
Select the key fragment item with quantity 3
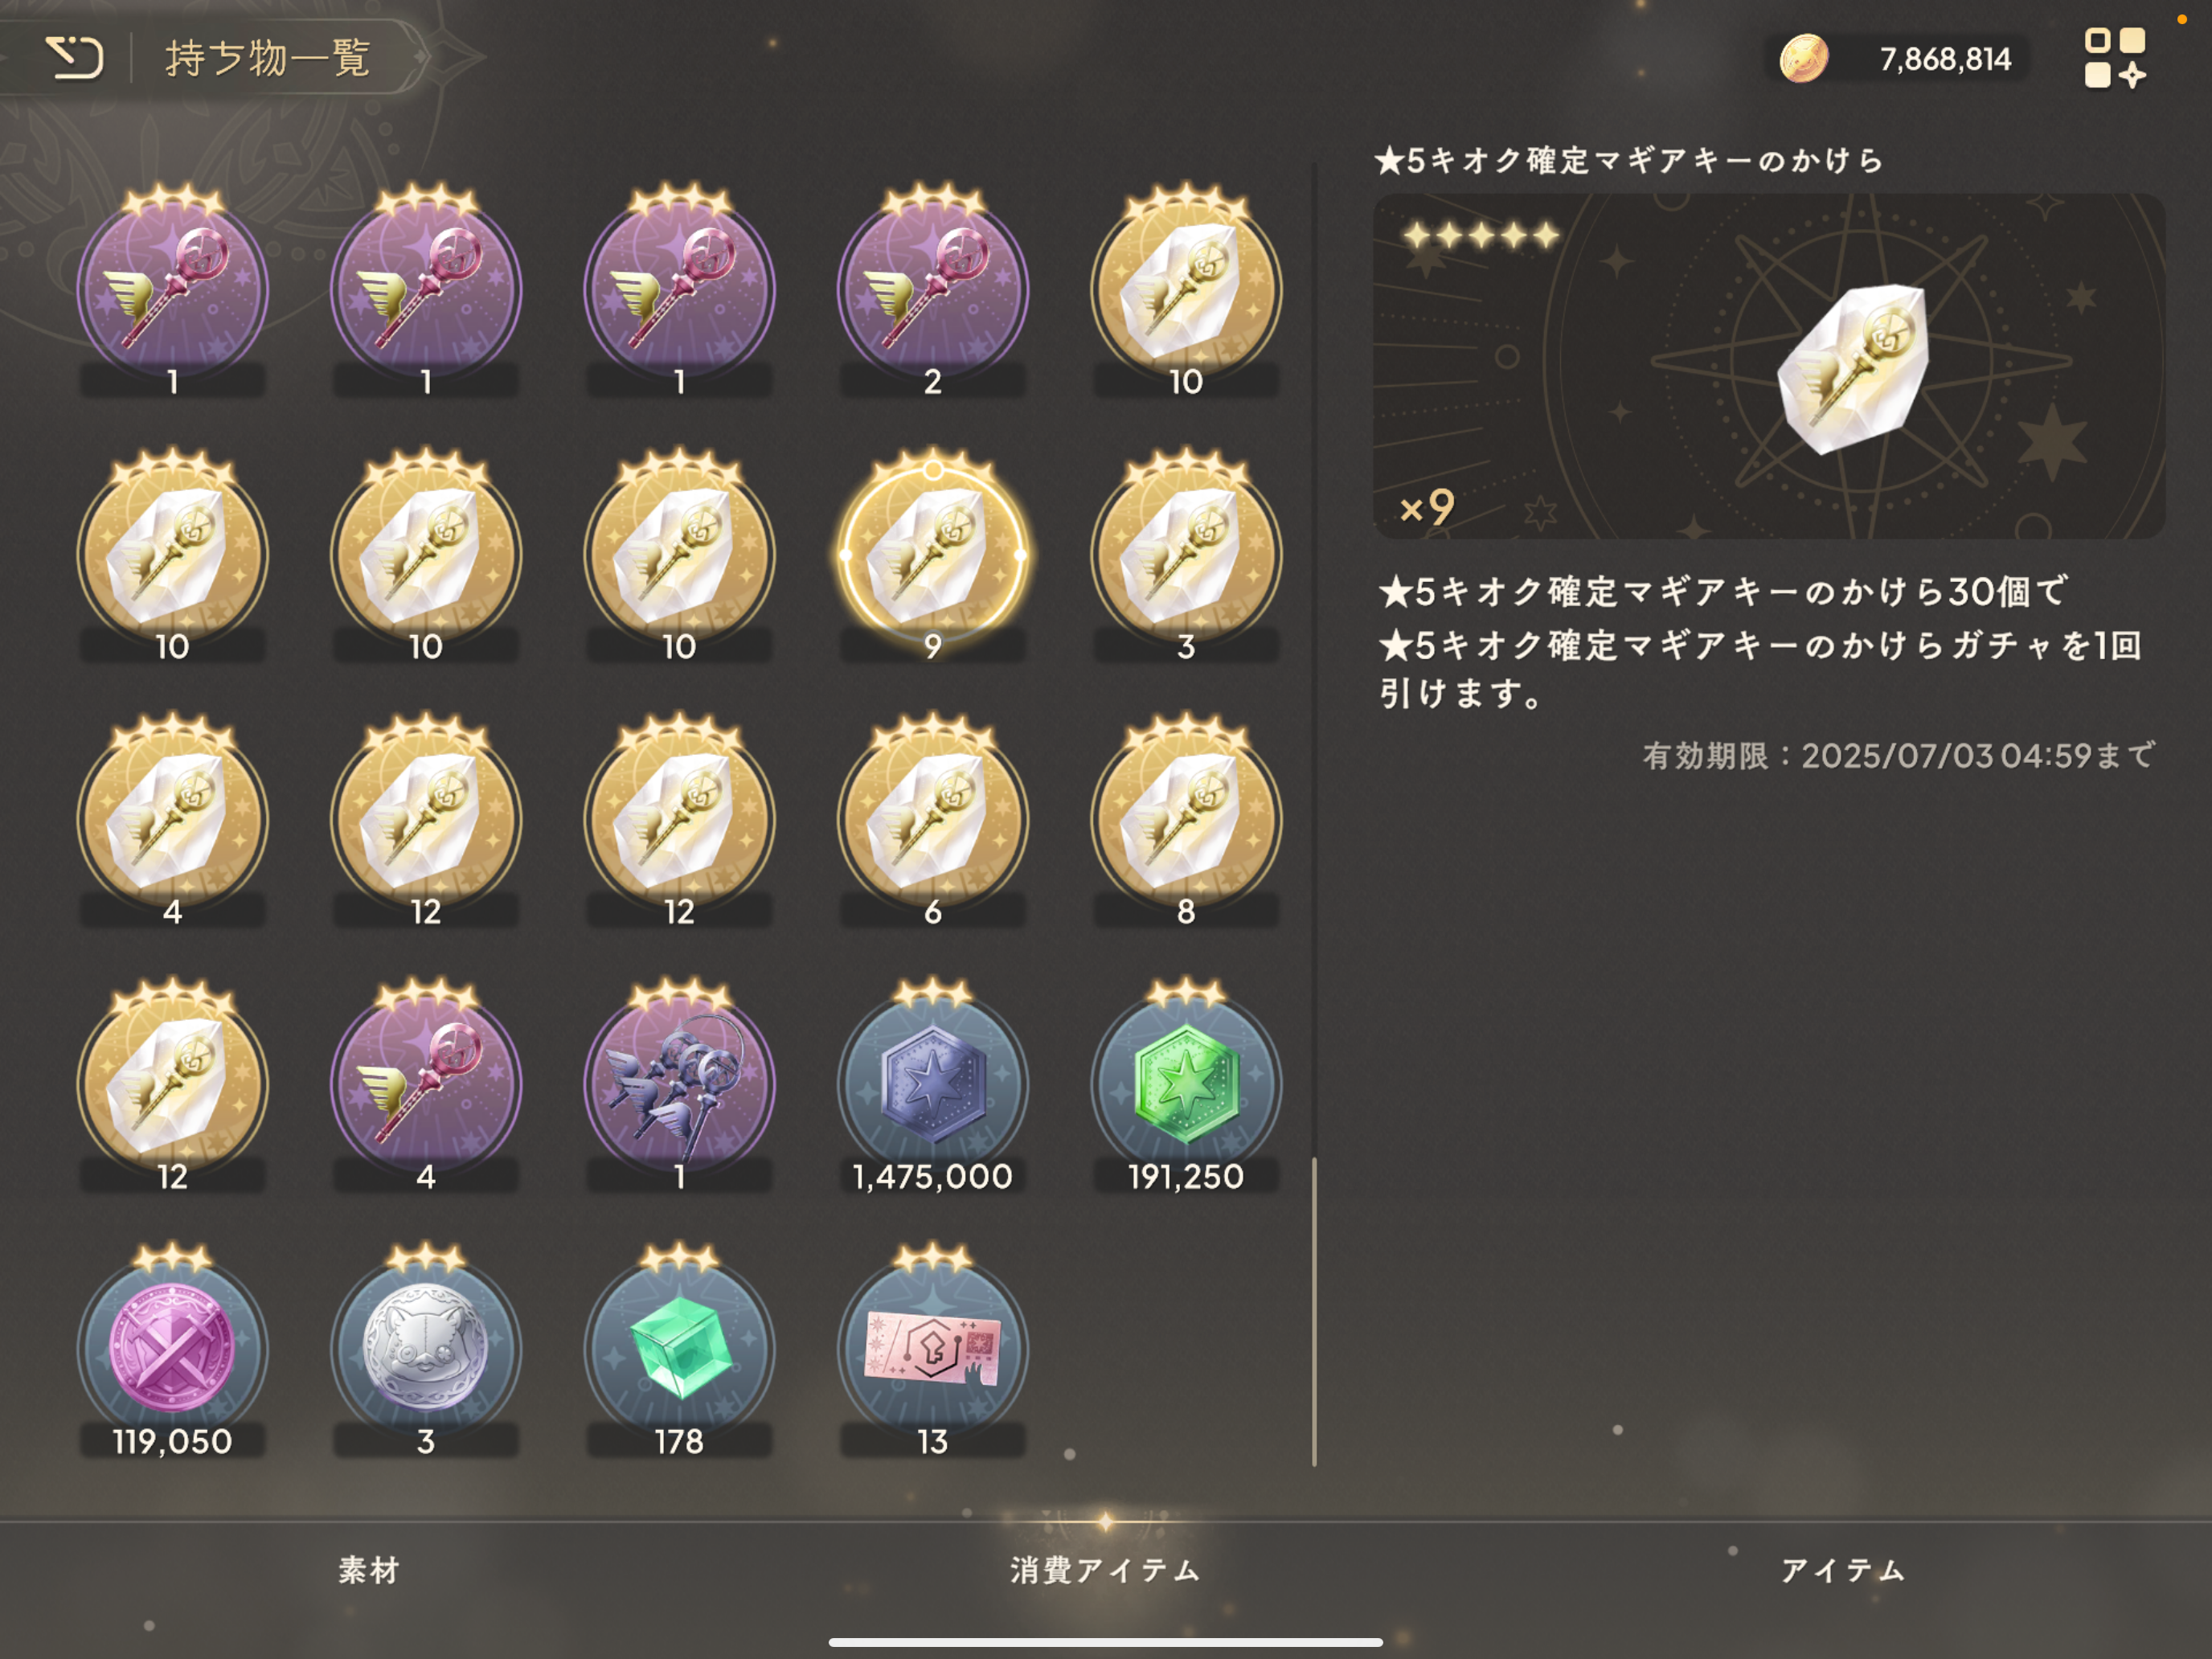(1186, 557)
